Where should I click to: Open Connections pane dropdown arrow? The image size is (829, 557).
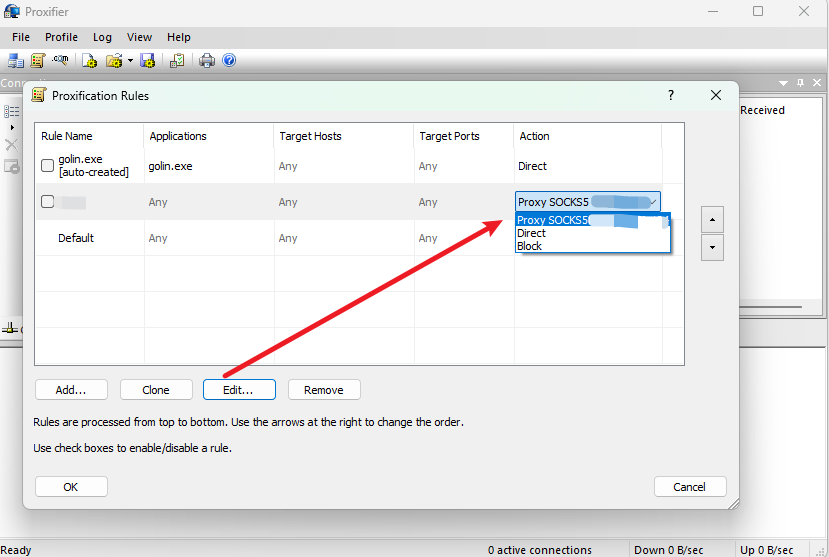784,83
